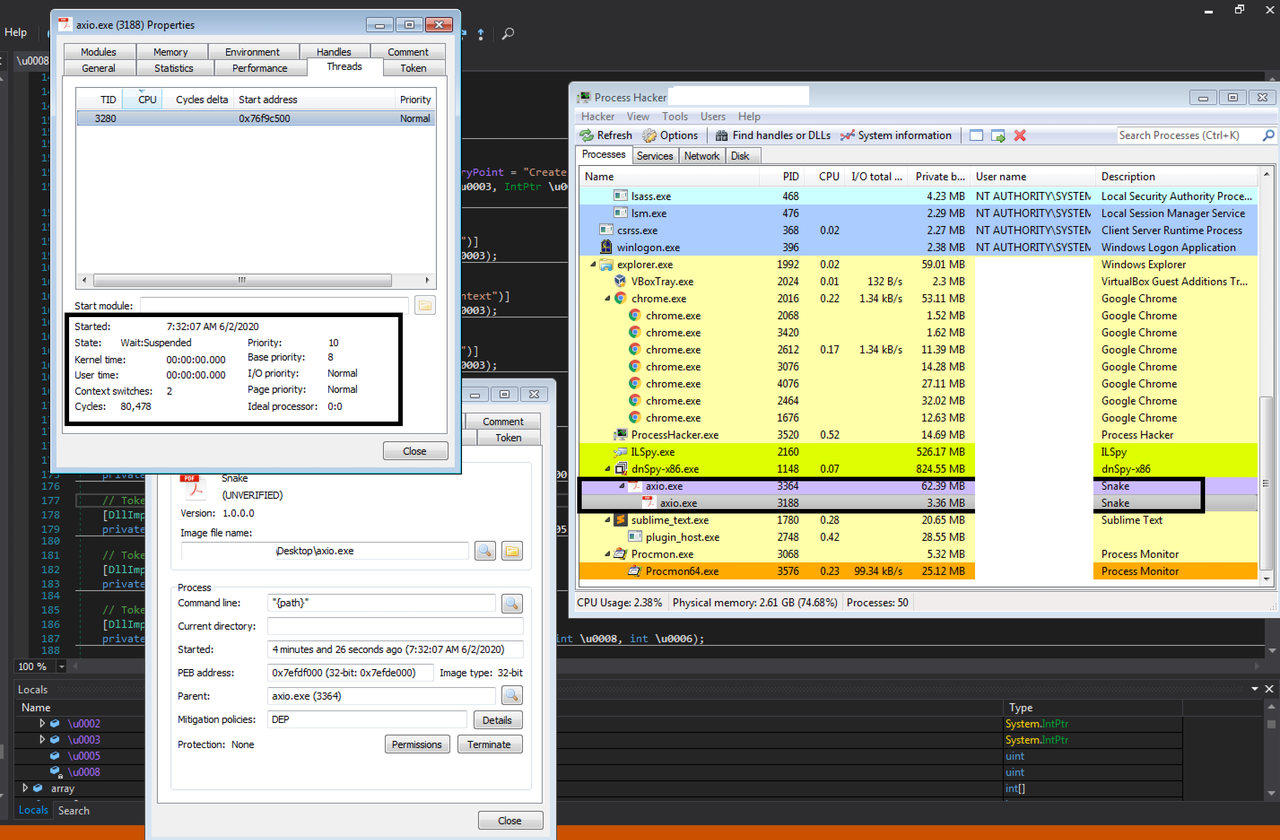Open the Network tab in Process Hacker
The image size is (1280, 840).
[702, 156]
